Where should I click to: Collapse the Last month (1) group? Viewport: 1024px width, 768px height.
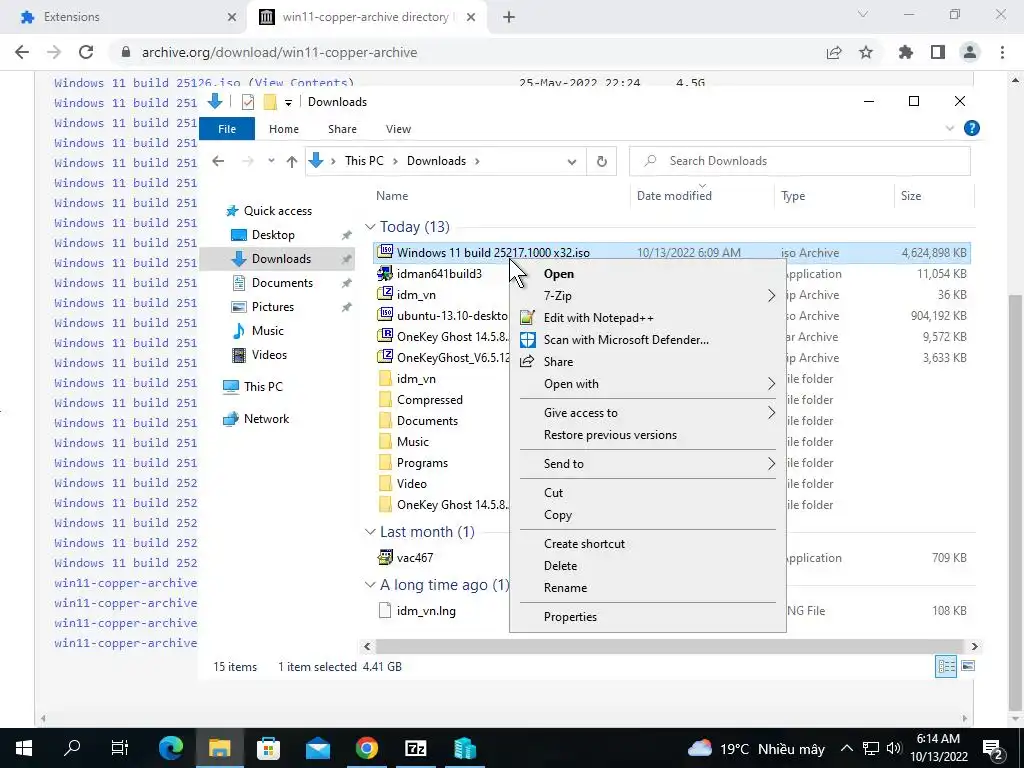(x=370, y=532)
